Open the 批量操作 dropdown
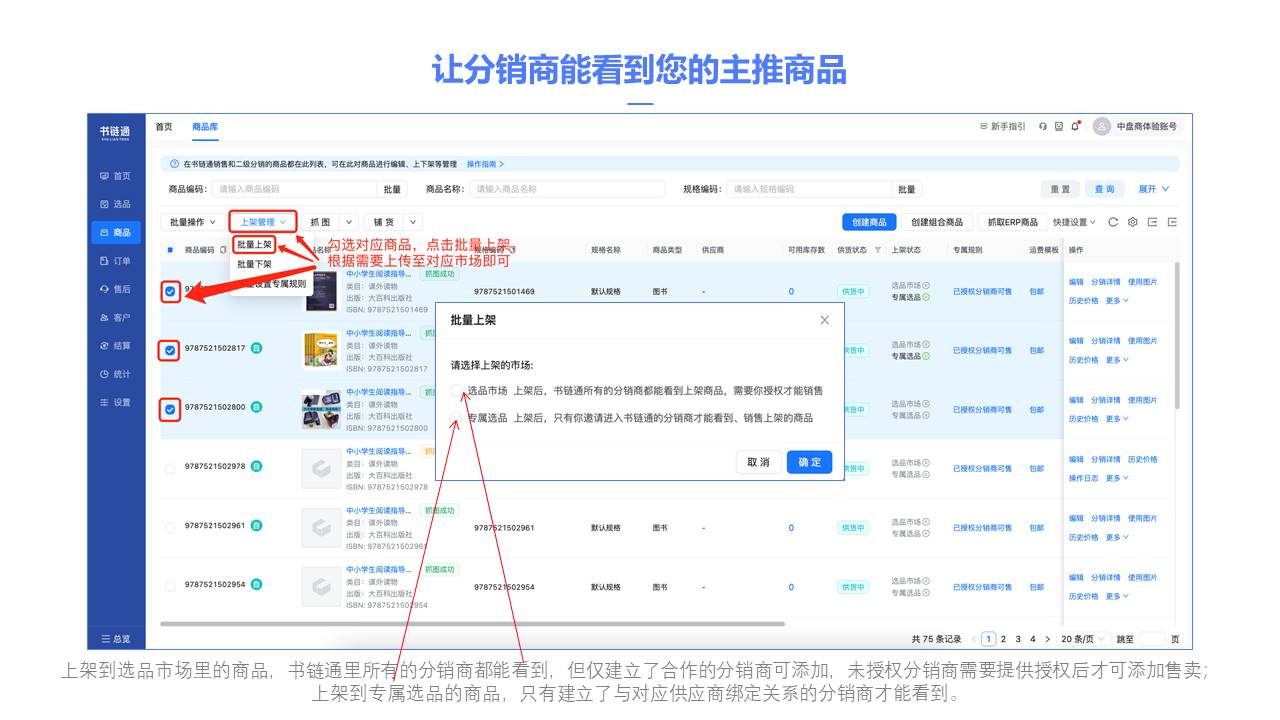The image size is (1280, 720). pyautogui.click(x=192, y=222)
